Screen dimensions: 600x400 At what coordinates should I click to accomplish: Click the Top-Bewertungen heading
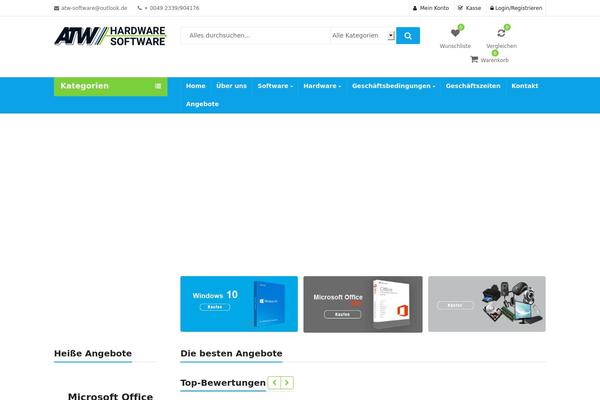223,383
